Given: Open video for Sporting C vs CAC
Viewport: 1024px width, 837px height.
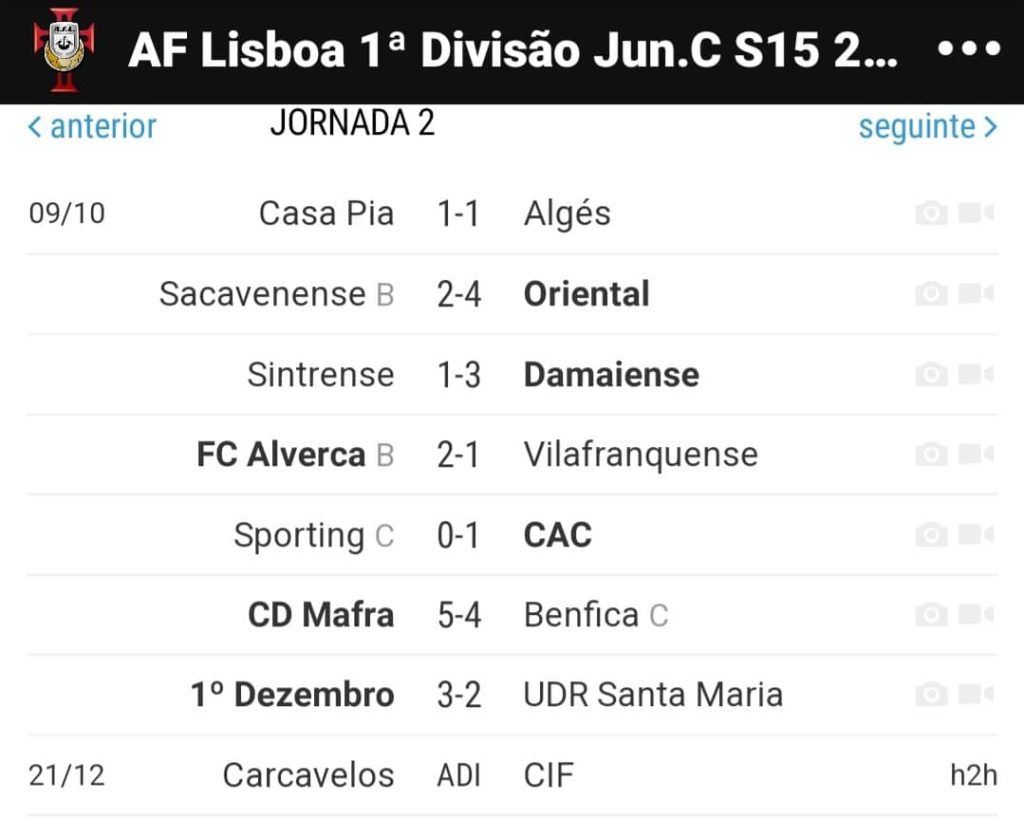Looking at the screenshot, I should (x=976, y=535).
